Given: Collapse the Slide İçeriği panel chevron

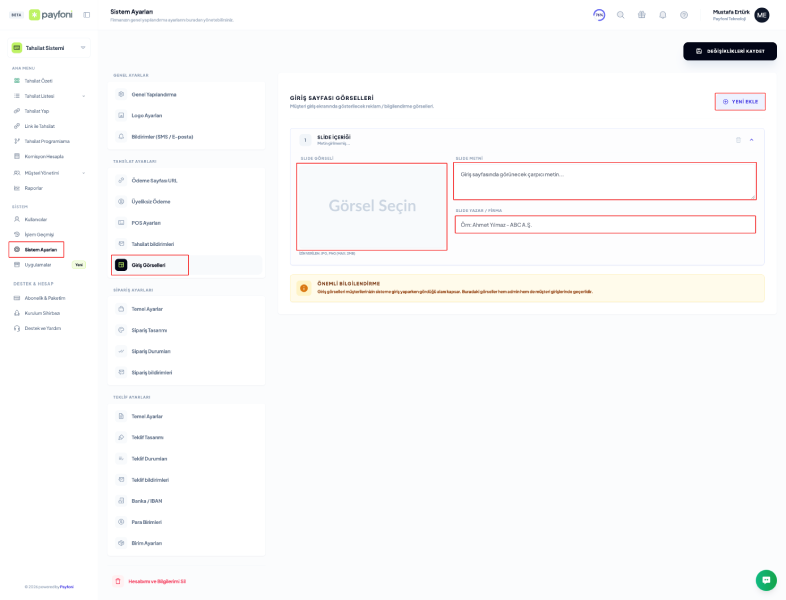Looking at the screenshot, I should (x=752, y=140).
